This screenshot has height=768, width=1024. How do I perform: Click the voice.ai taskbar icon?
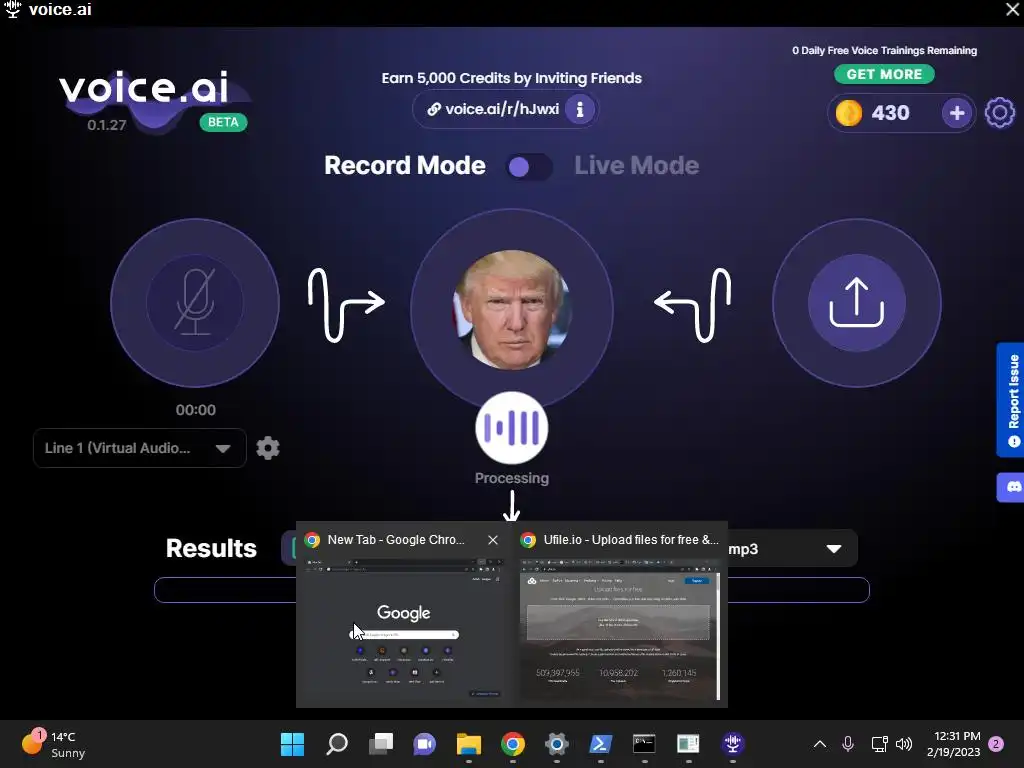pos(733,744)
